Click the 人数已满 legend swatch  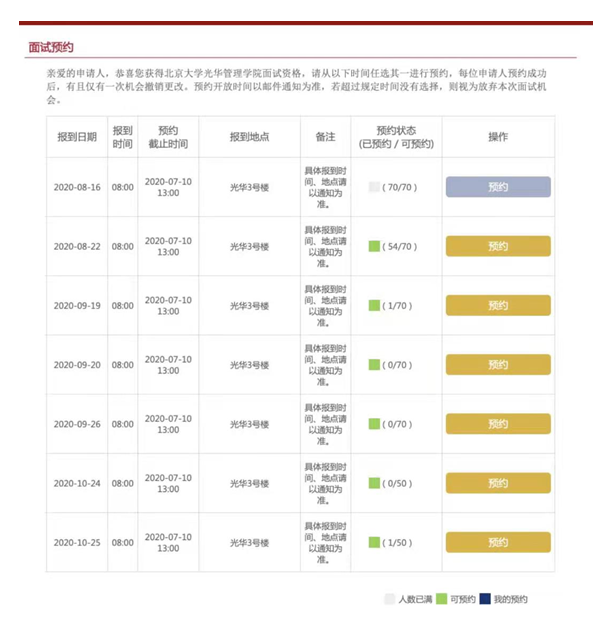pos(390,599)
